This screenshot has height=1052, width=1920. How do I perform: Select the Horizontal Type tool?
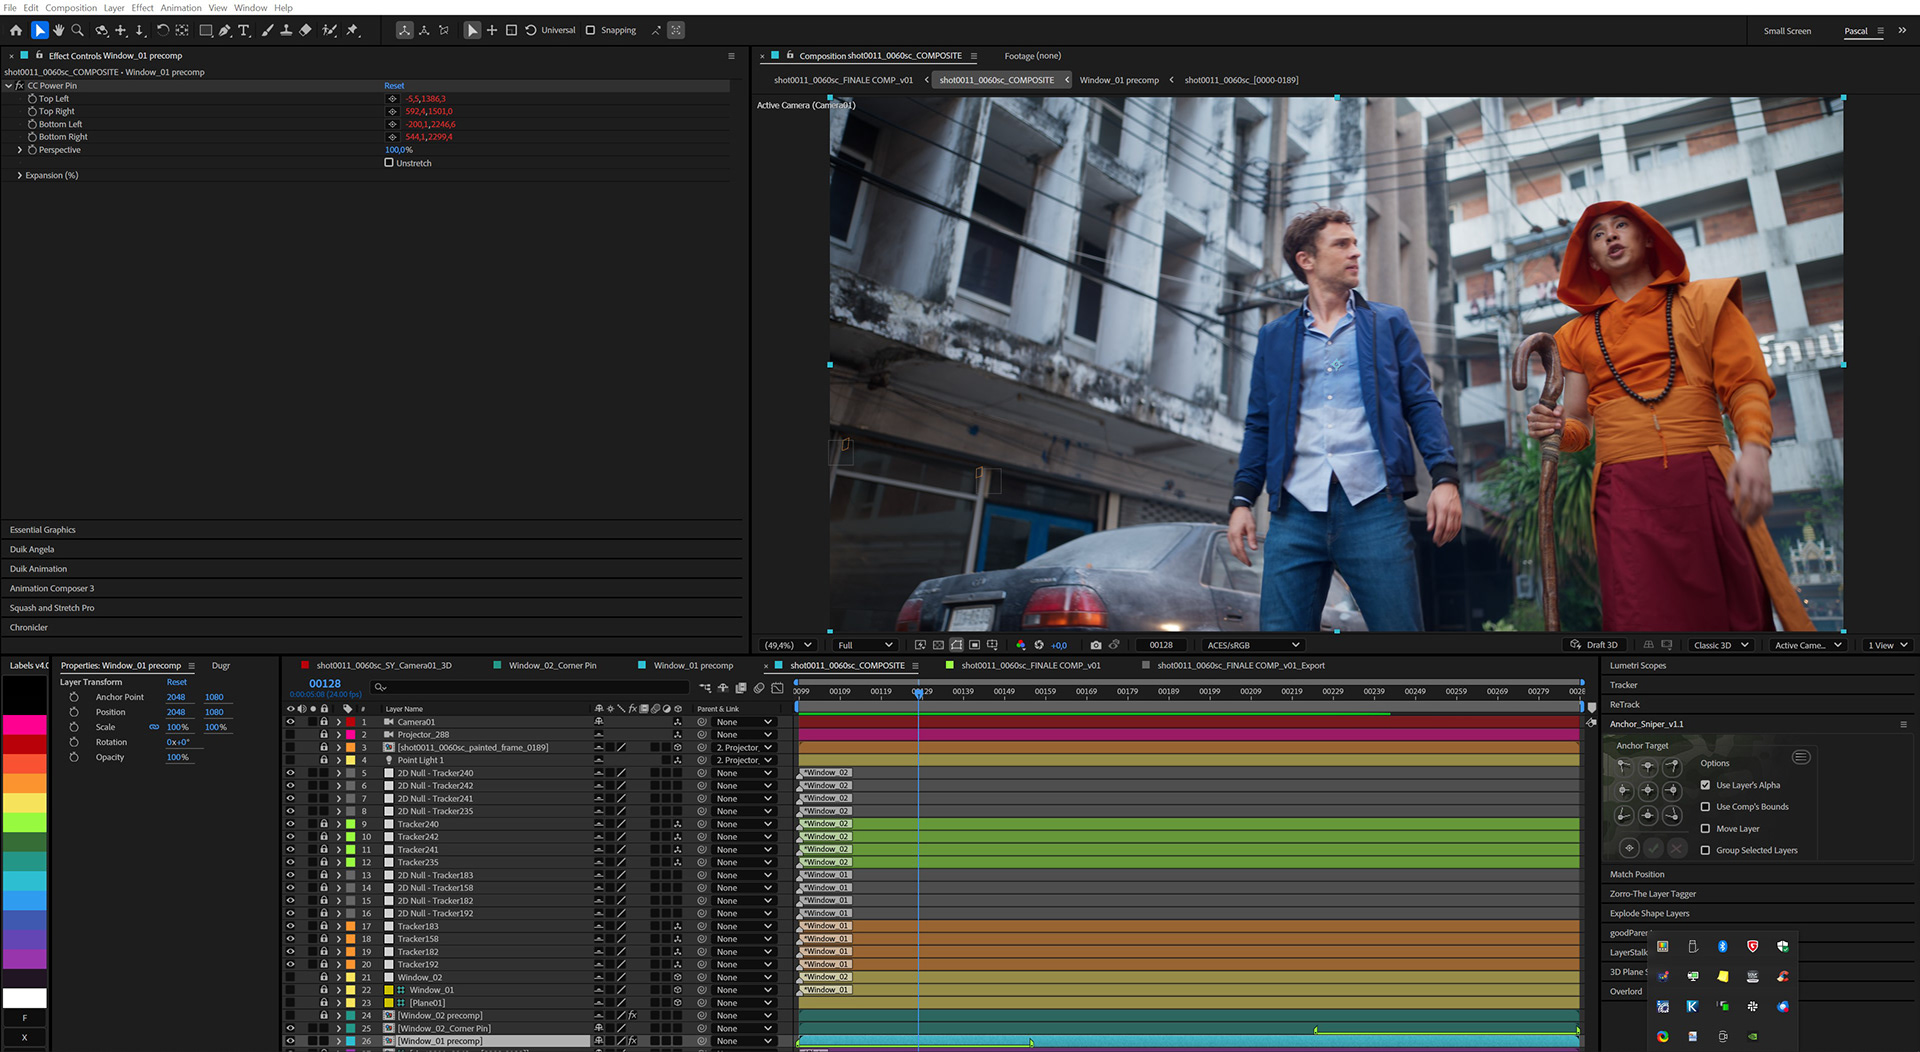pyautogui.click(x=244, y=30)
